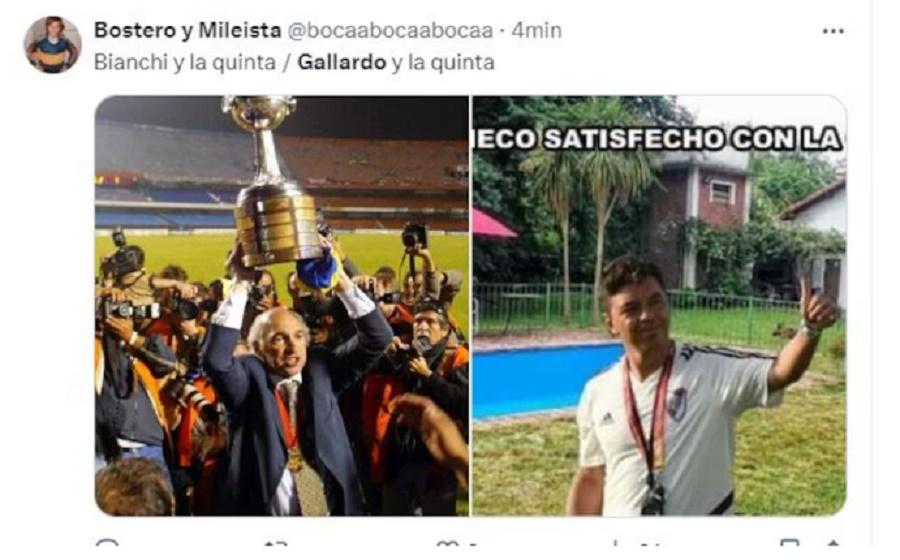Viewport: 900px width, 560px height.
Task: Open the Bostero y Mileista display name
Action: [x=187, y=30]
